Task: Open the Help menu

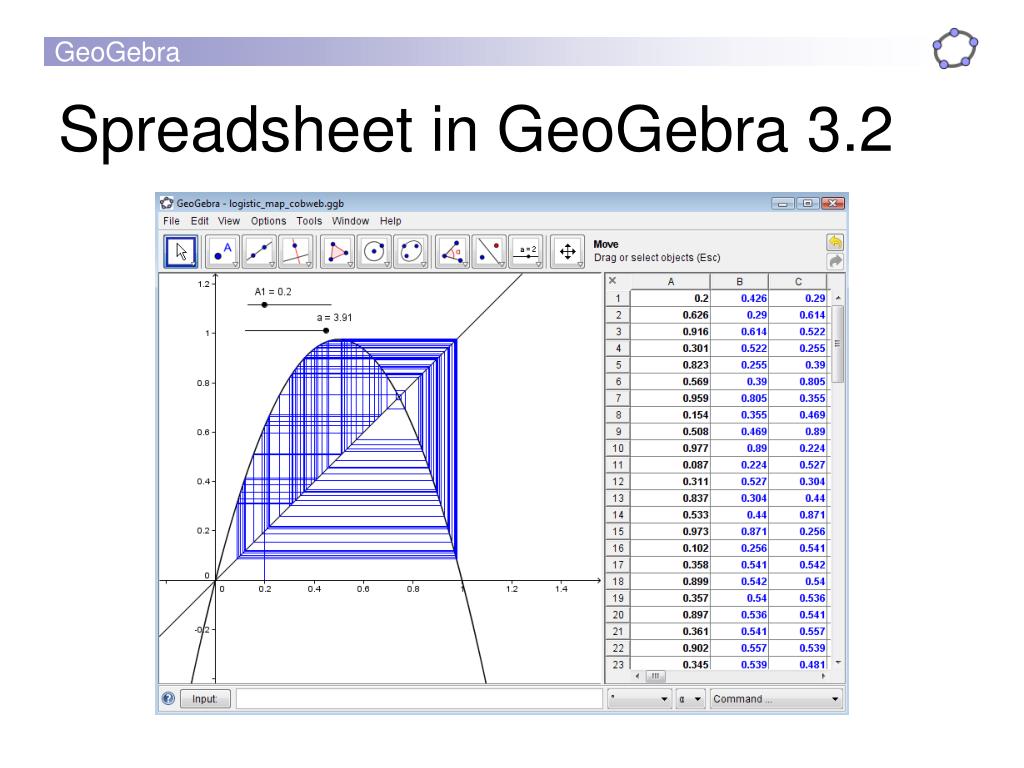Action: tap(391, 221)
